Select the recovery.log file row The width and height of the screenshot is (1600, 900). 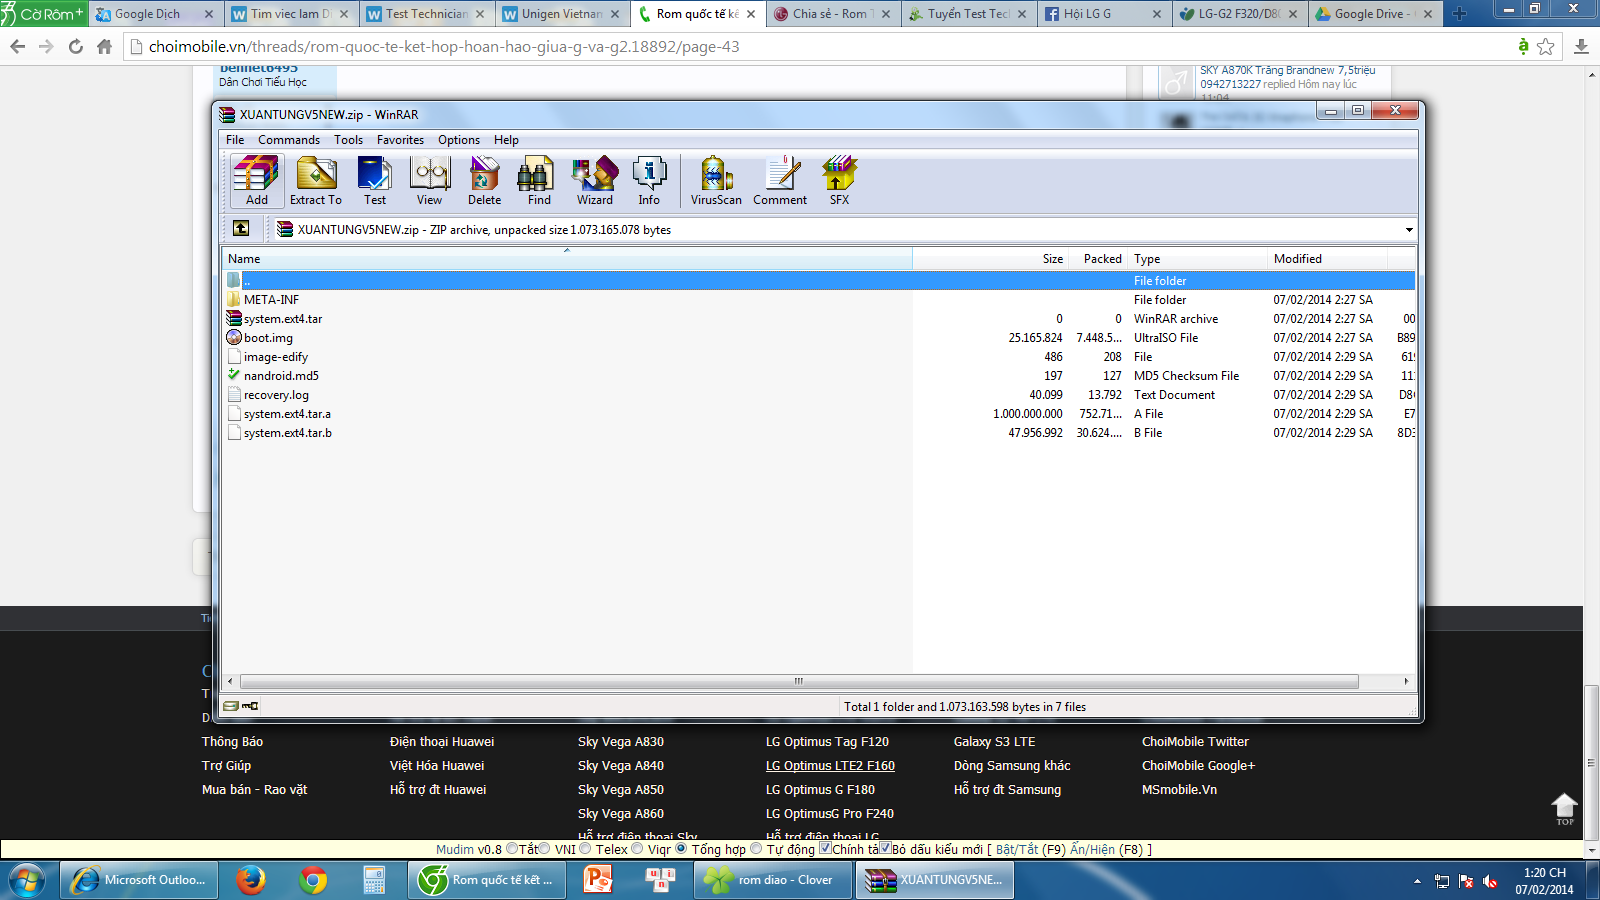tap(818, 395)
